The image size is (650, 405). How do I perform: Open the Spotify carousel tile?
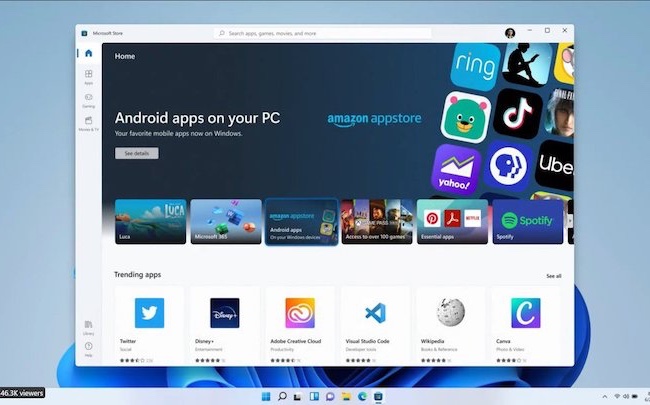(528, 221)
